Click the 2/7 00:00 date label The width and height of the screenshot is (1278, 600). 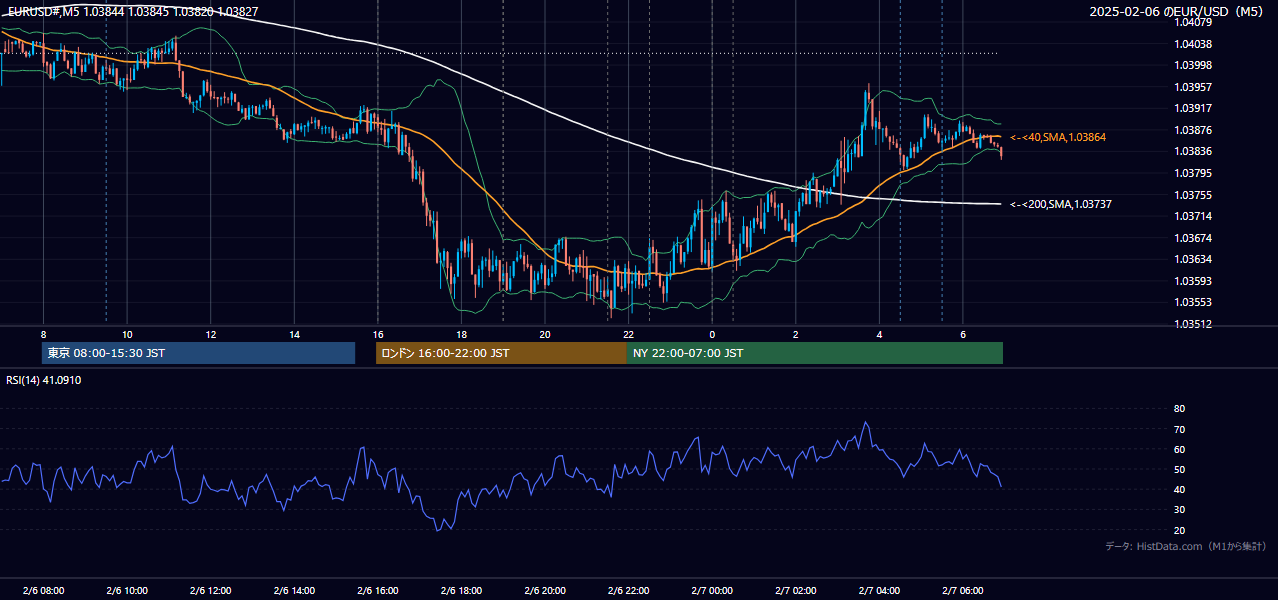pyautogui.click(x=712, y=590)
